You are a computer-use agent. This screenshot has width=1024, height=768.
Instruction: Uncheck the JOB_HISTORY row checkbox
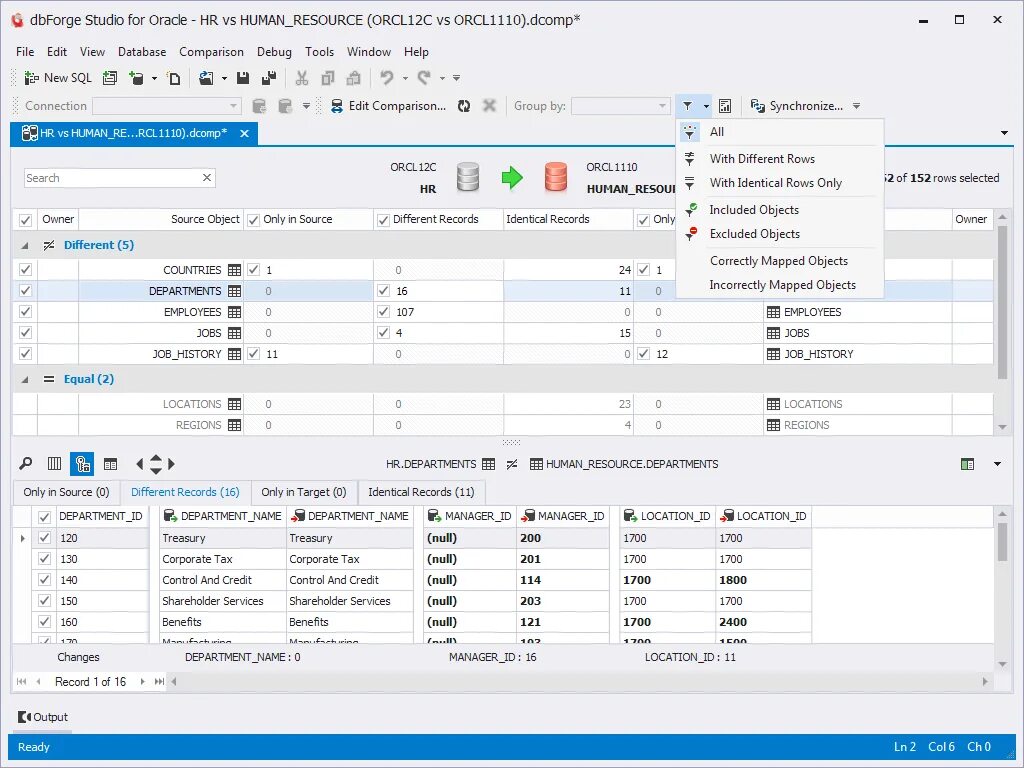pyautogui.click(x=25, y=353)
